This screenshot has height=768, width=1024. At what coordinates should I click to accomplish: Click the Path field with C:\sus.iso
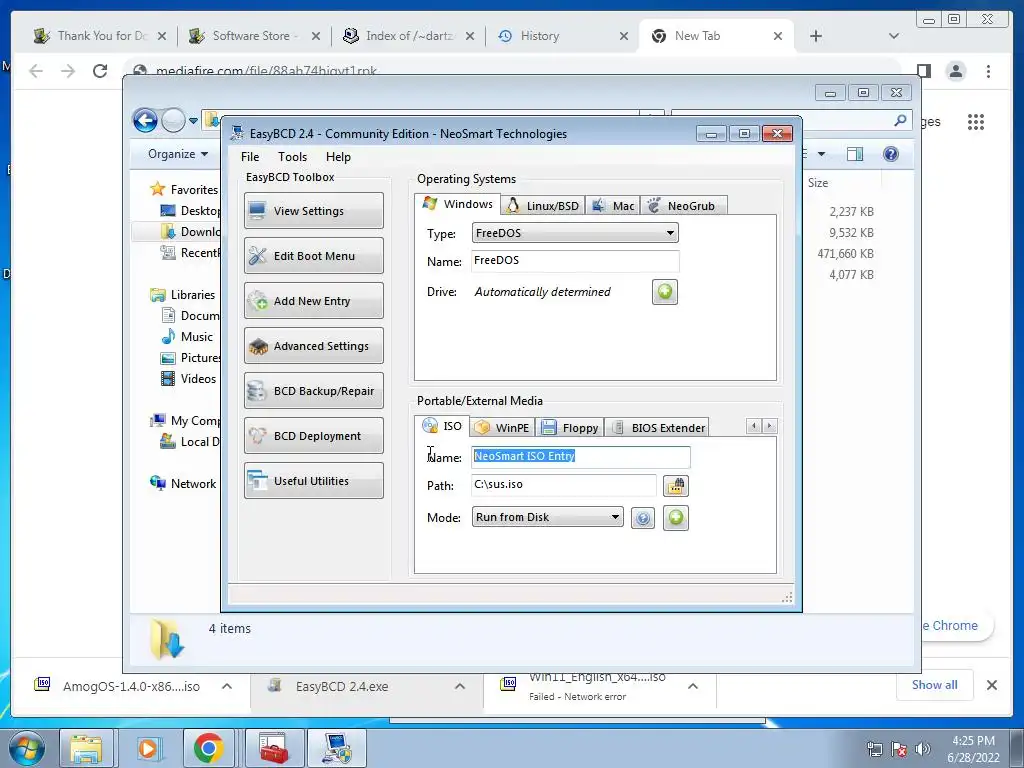[x=564, y=485]
